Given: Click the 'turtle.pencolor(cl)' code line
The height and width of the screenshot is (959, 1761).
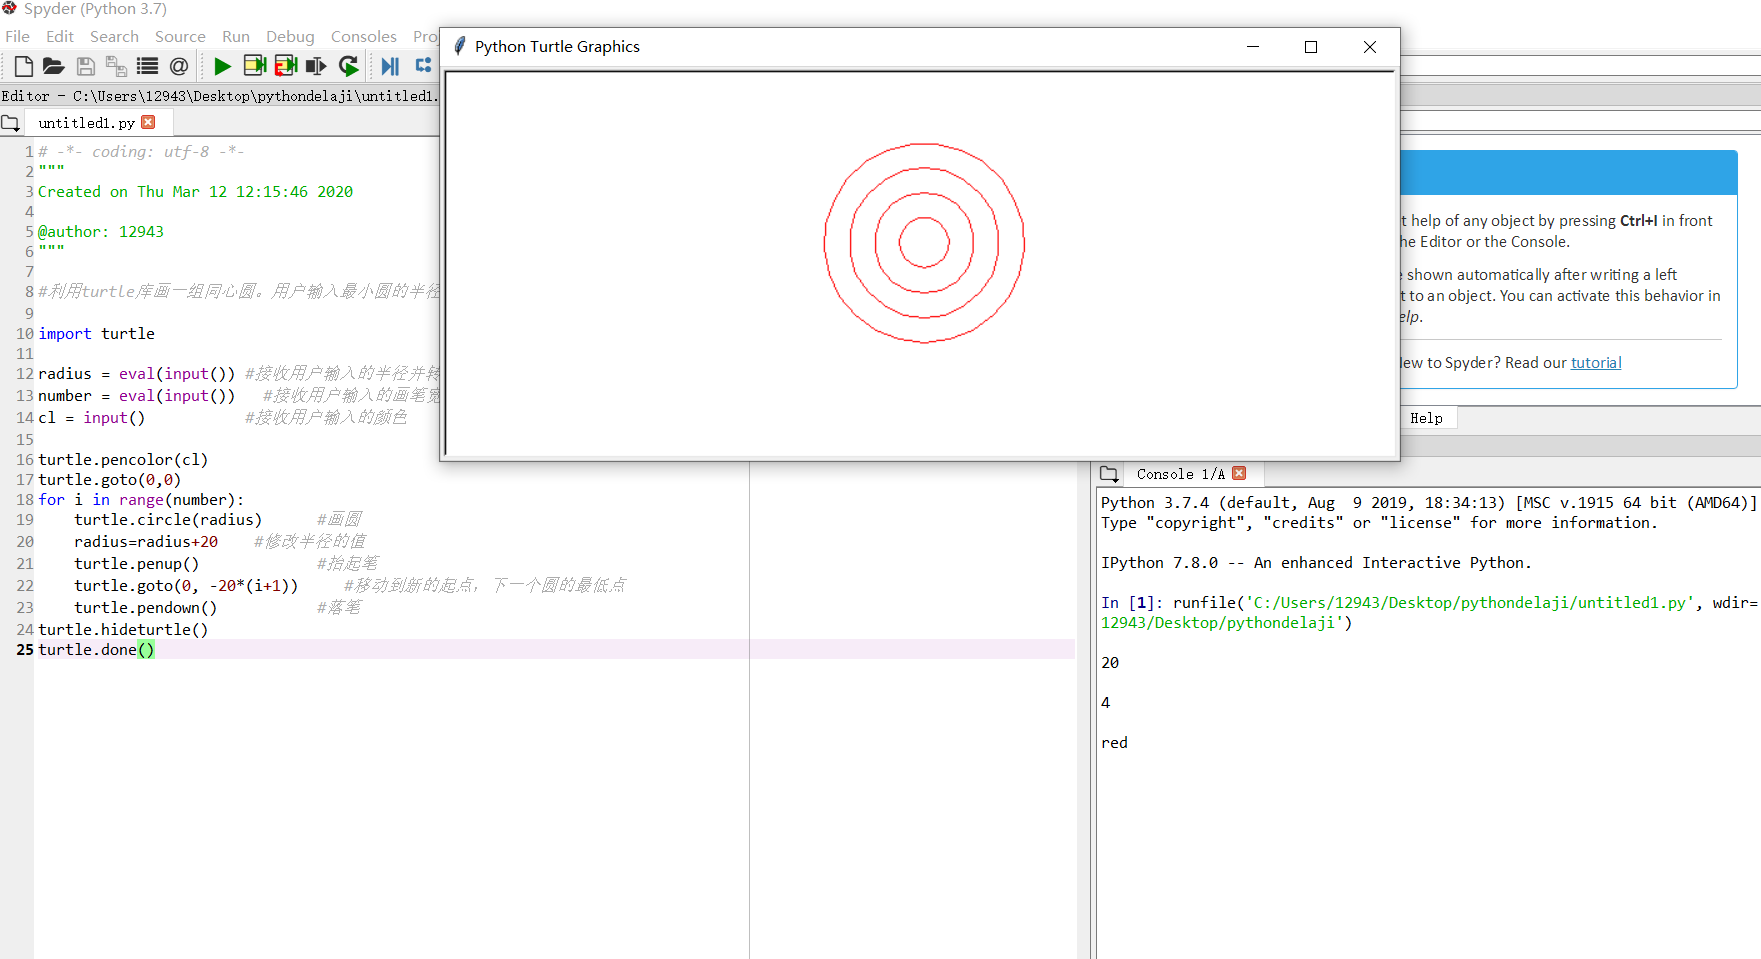Looking at the screenshot, I should [x=123, y=459].
